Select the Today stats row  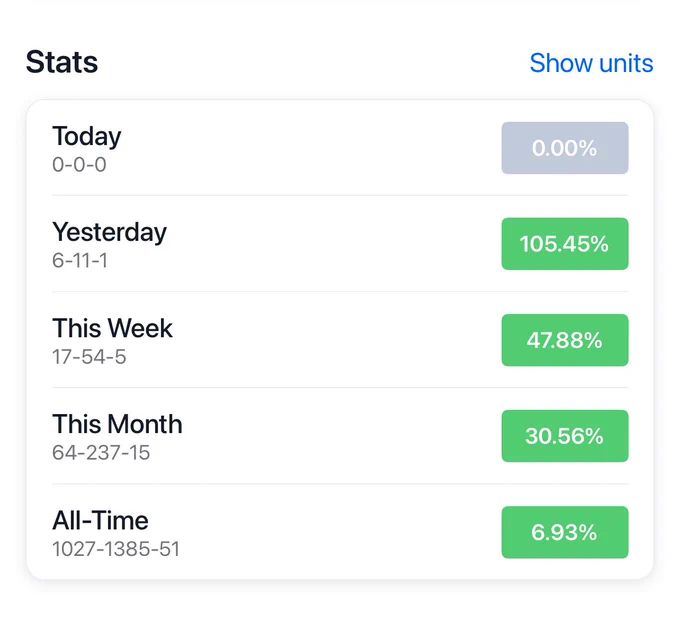coord(340,148)
